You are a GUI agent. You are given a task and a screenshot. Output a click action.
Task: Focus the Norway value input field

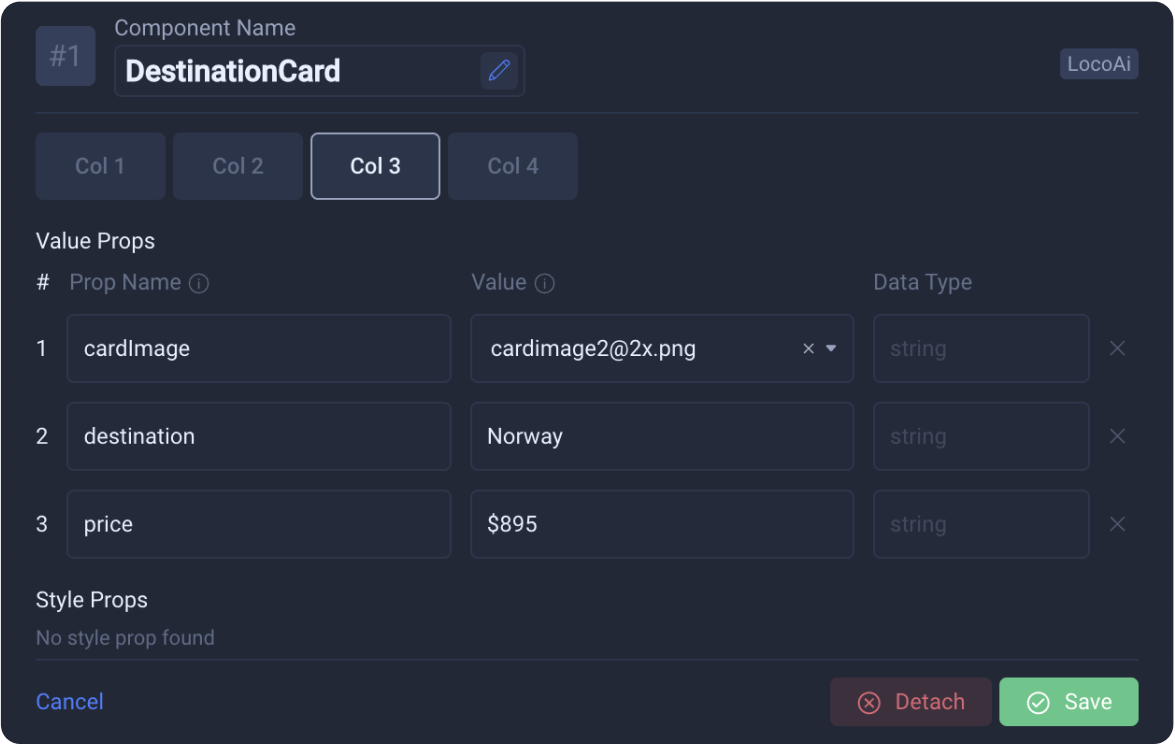(662, 436)
